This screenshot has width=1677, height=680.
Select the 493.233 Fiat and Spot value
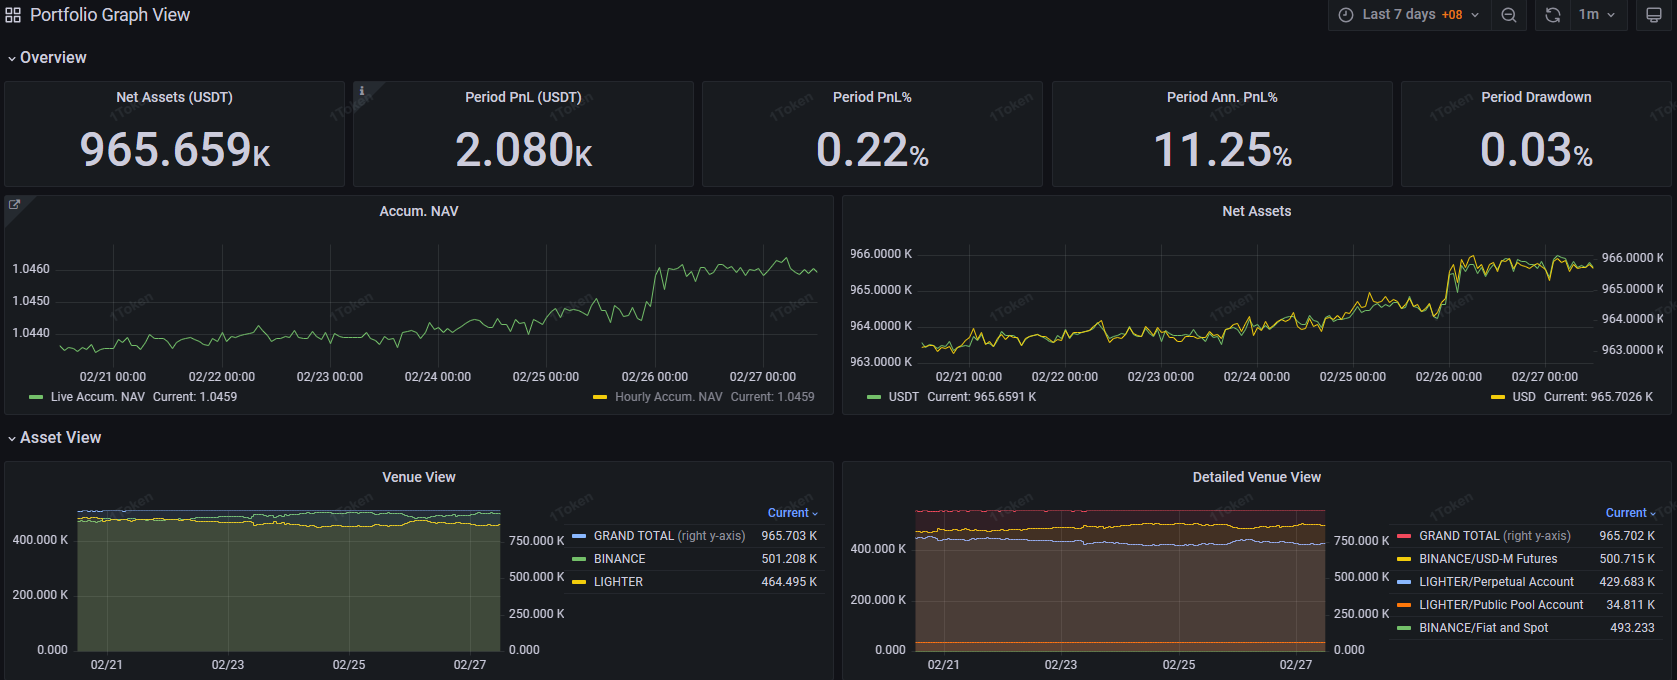(x=1632, y=628)
